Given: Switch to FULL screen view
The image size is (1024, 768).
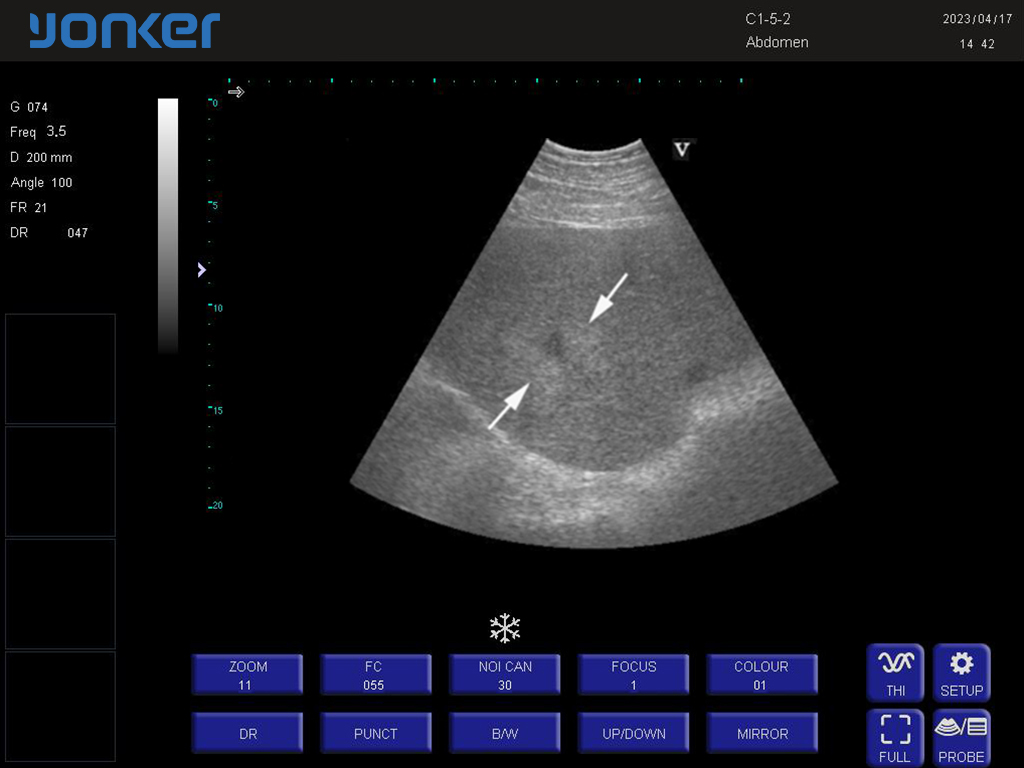Looking at the screenshot, I should pyautogui.click(x=895, y=738).
